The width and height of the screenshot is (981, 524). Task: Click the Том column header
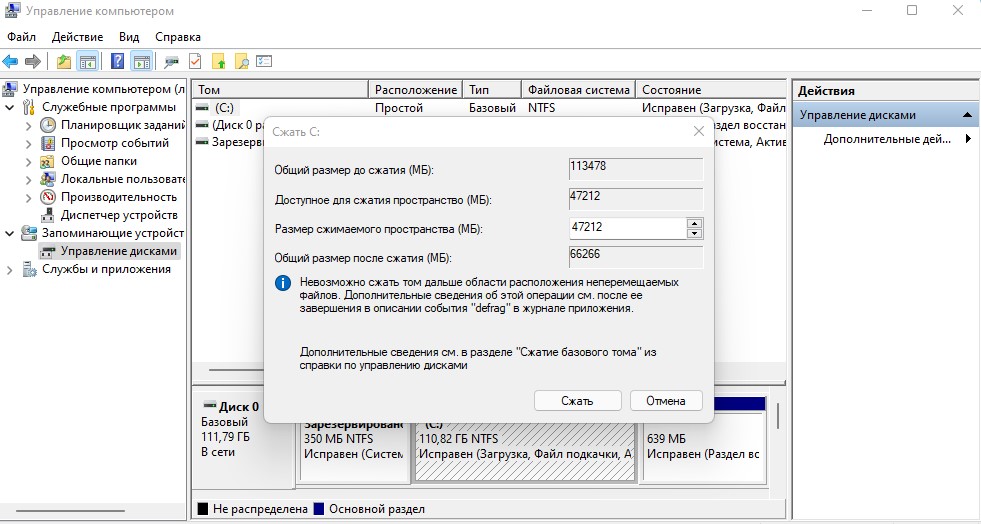[280, 89]
